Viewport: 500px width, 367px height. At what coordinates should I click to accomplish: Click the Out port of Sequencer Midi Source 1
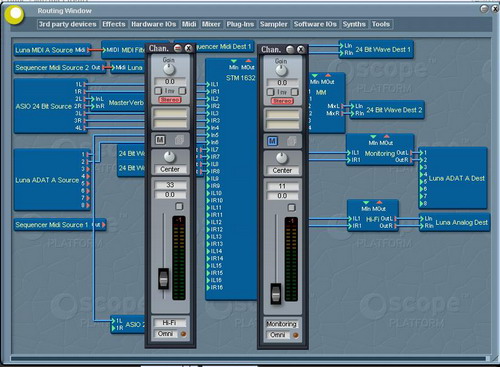tap(104, 225)
